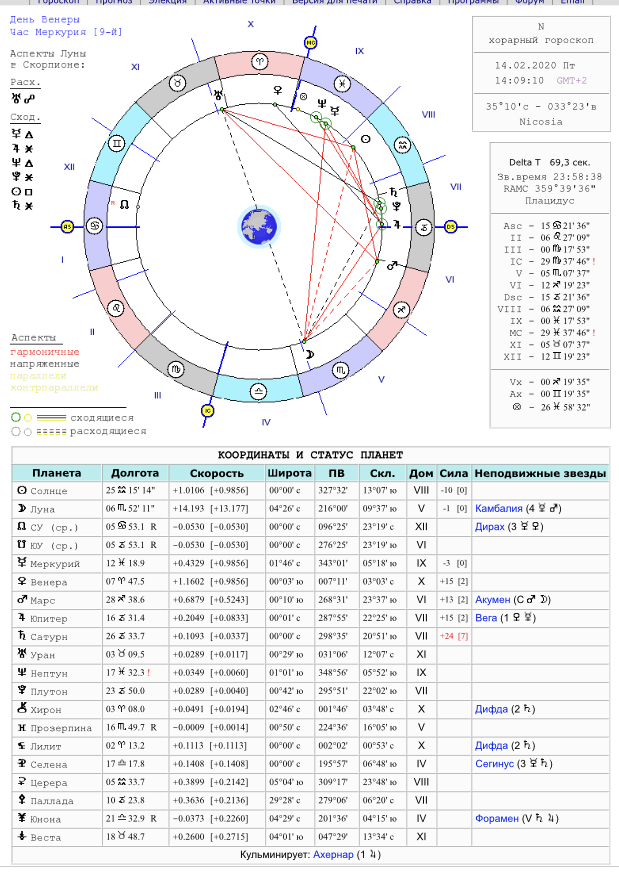Image resolution: width=619 pixels, height=874 pixels.
Task: Click the Moon glyph inside the chart
Action: coord(310,354)
